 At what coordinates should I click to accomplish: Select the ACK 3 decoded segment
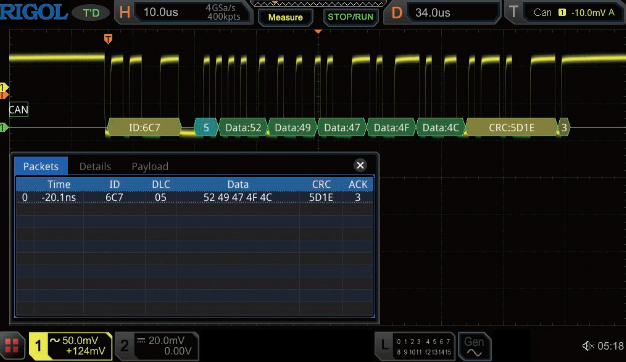tap(564, 128)
